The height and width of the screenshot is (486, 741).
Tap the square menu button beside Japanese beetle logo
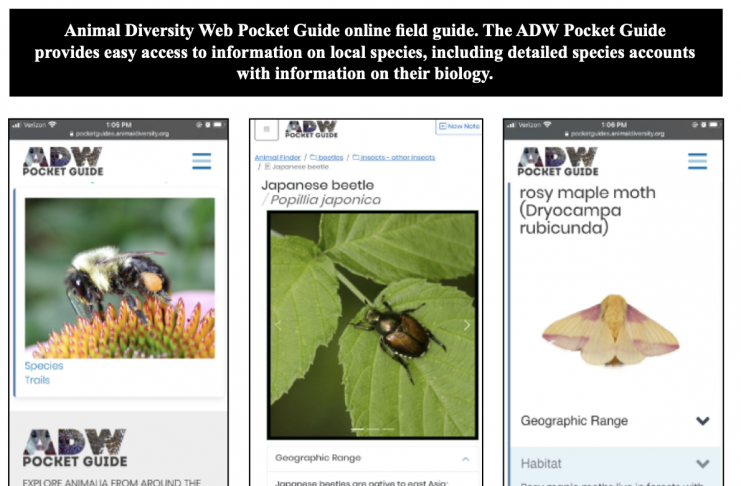(267, 129)
